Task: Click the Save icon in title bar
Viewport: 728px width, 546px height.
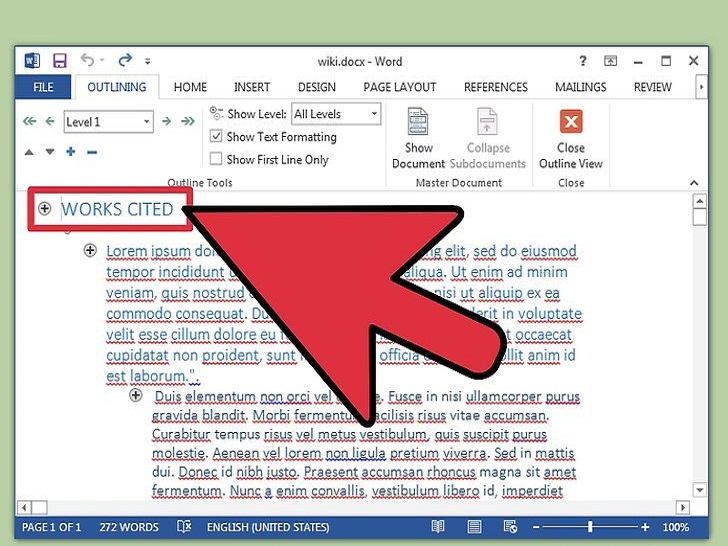Action: [x=59, y=61]
